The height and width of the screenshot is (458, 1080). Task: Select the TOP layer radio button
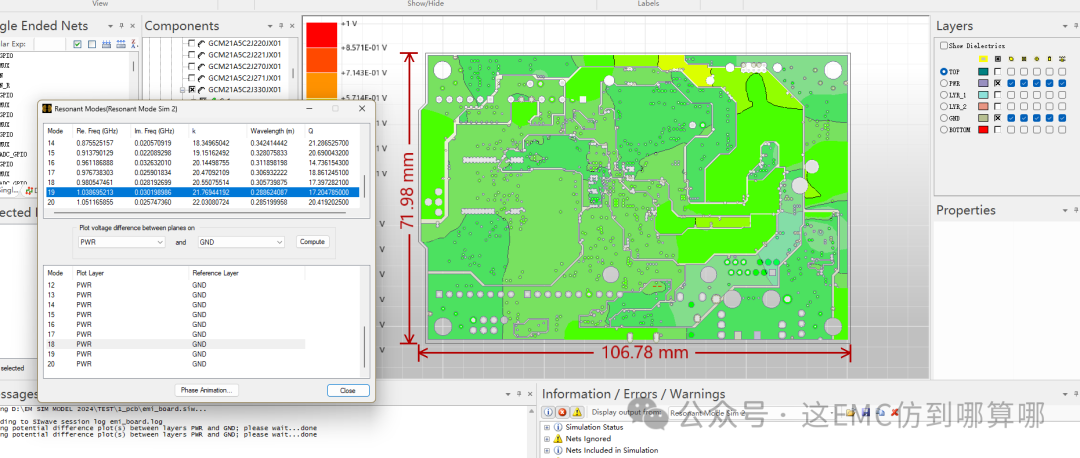click(944, 72)
